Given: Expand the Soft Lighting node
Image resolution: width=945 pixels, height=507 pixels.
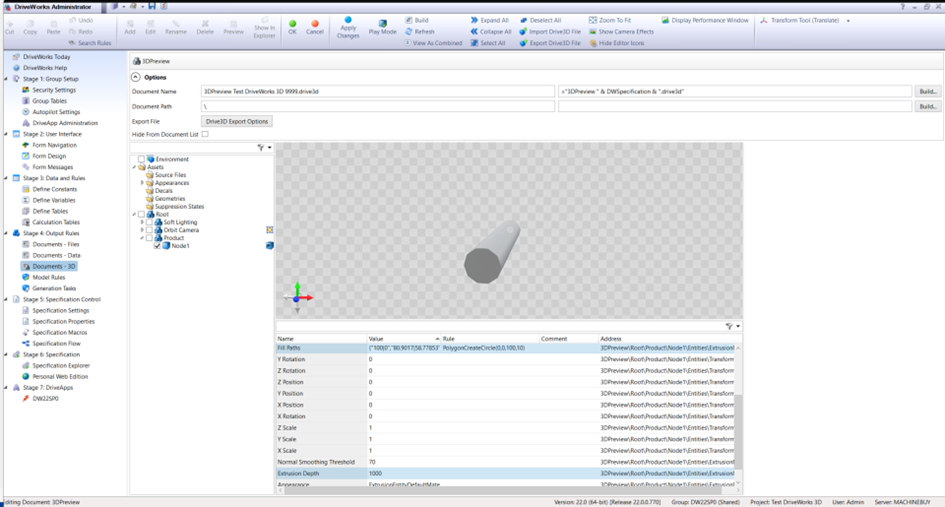Looking at the screenshot, I should point(142,222).
